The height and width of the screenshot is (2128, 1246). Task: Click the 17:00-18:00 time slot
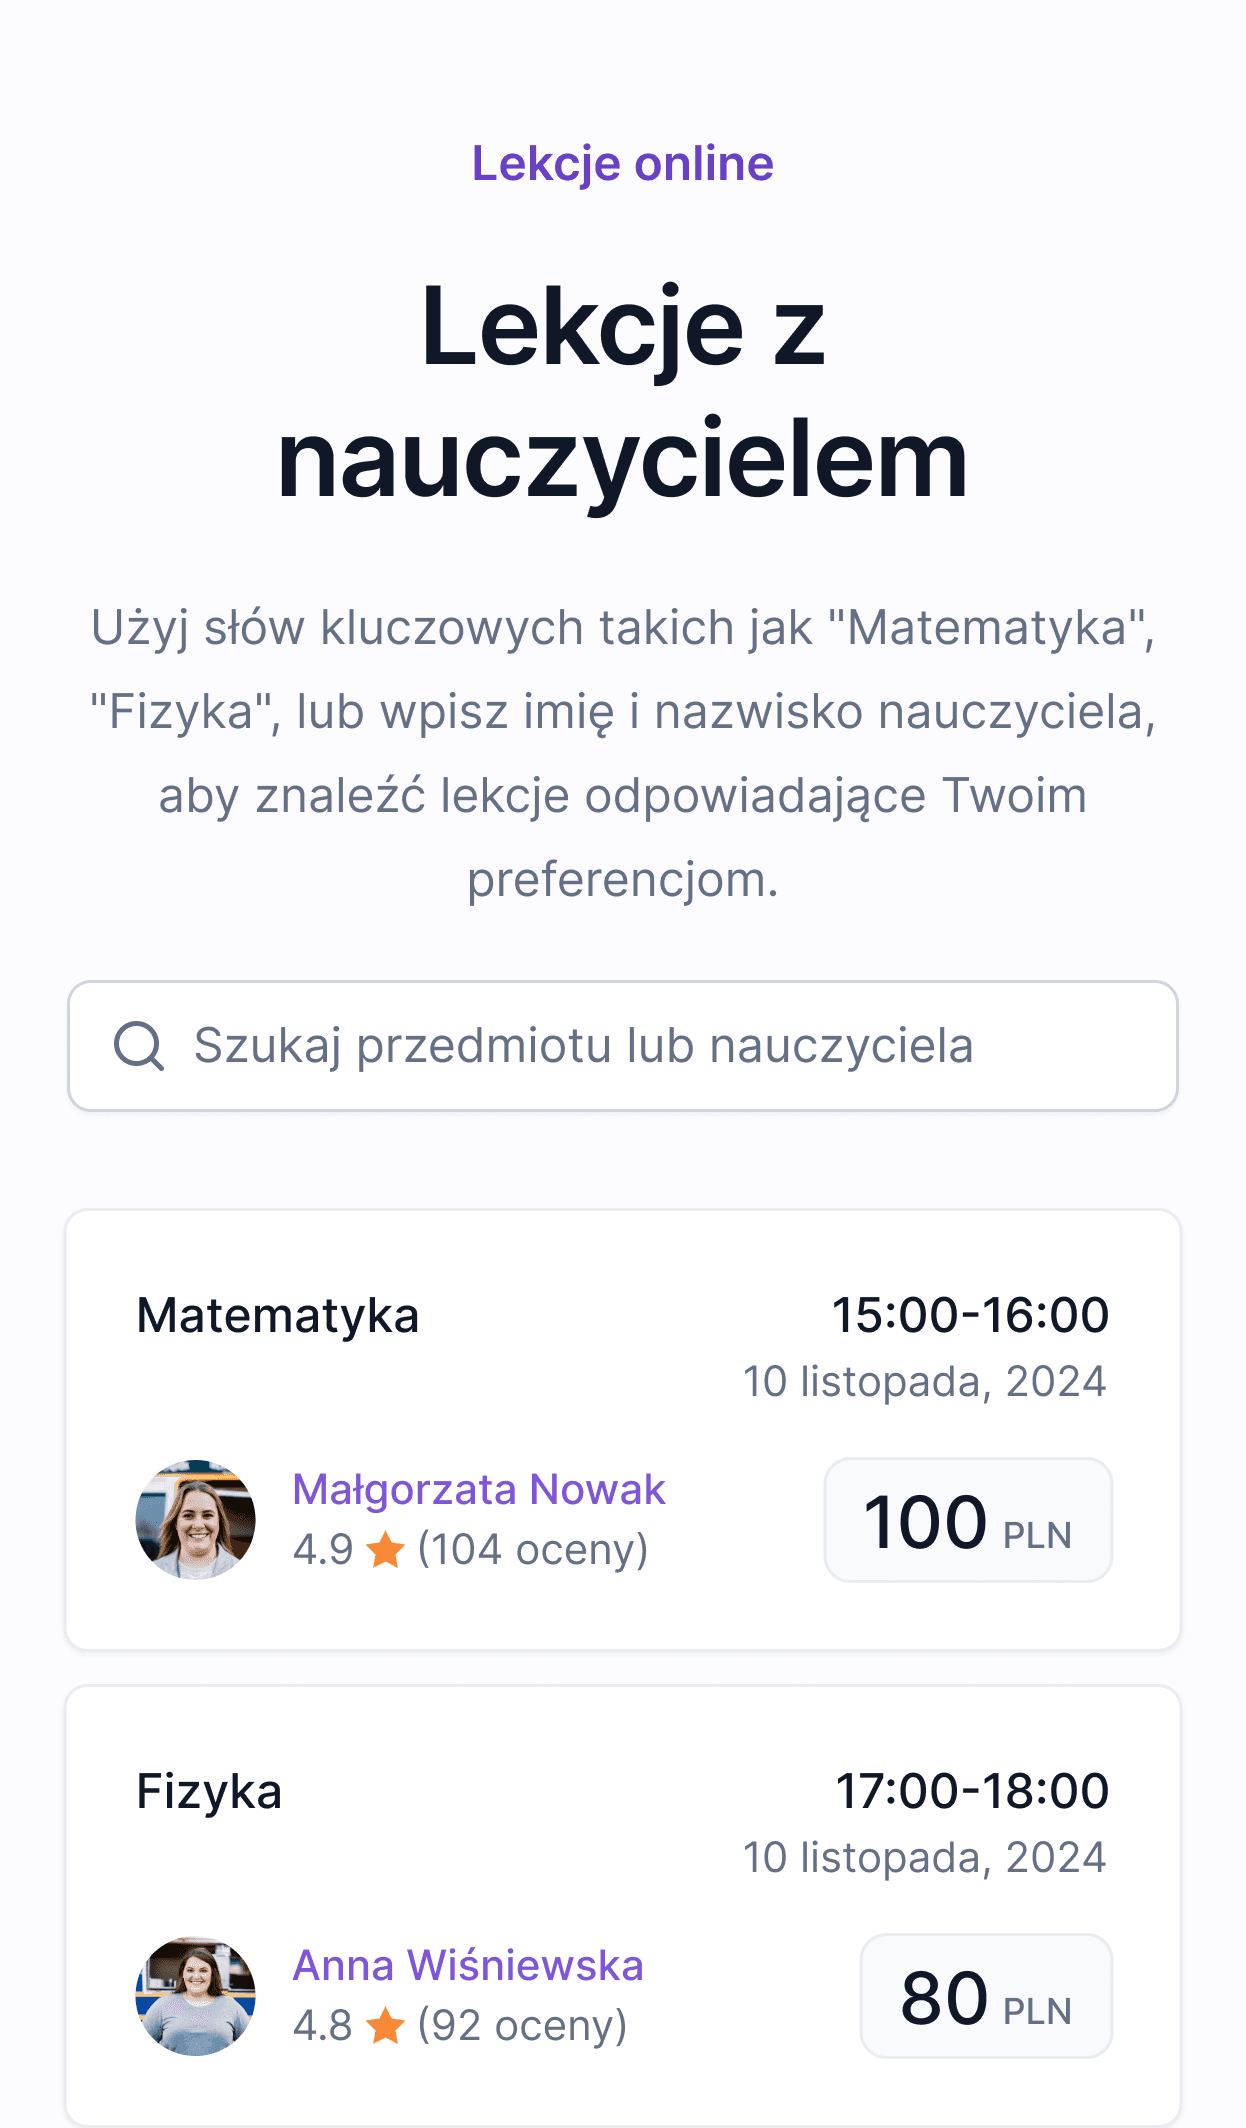[x=972, y=1791]
